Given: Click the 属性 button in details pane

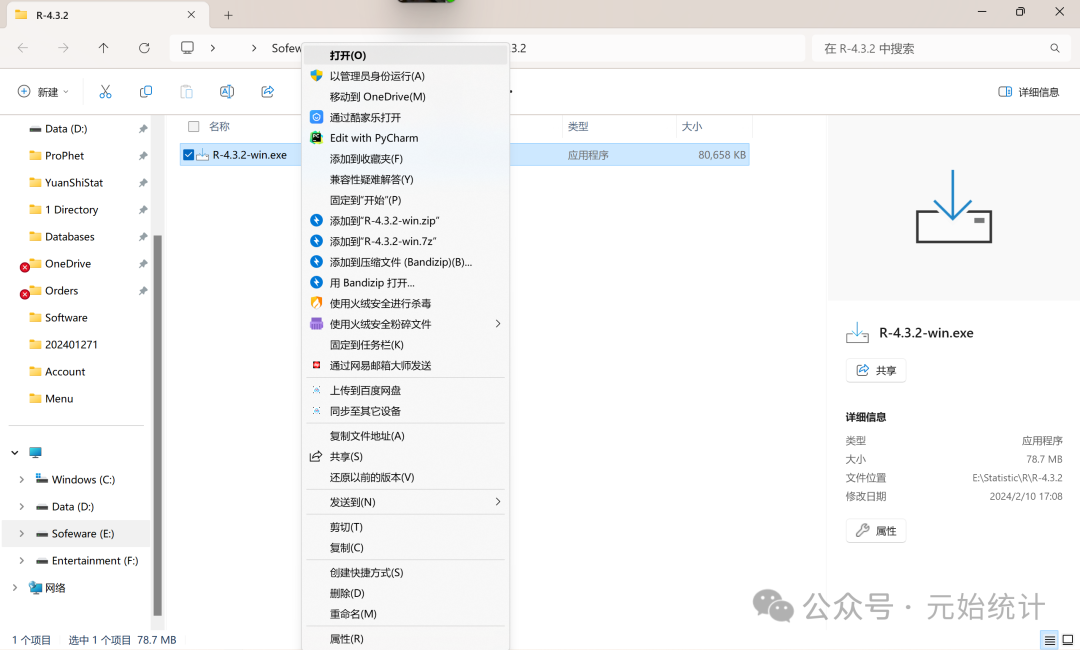Looking at the screenshot, I should click(875, 531).
